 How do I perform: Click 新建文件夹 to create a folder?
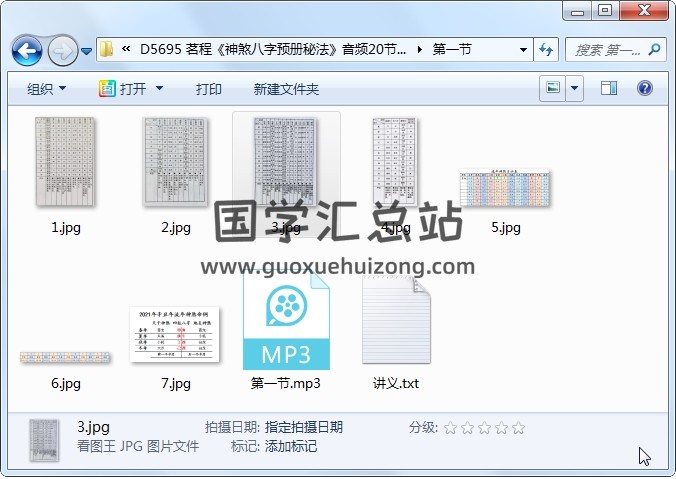tap(286, 89)
